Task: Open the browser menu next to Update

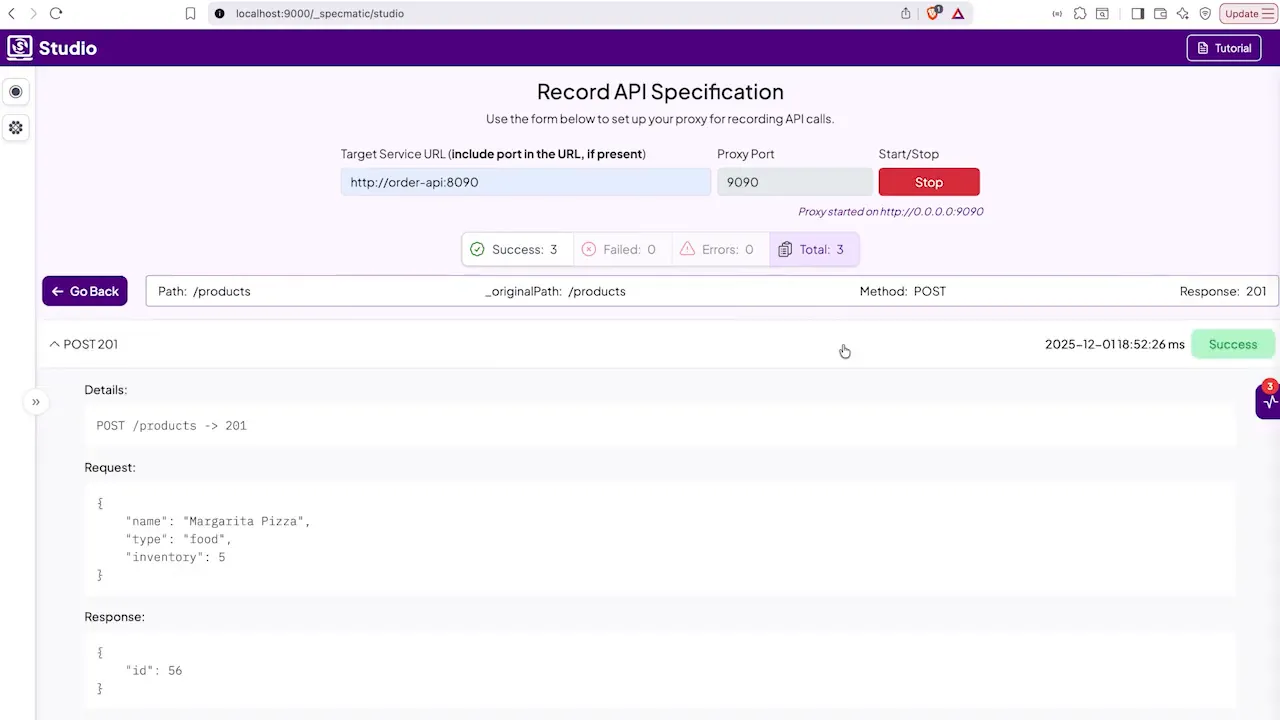Action: [1270, 13]
